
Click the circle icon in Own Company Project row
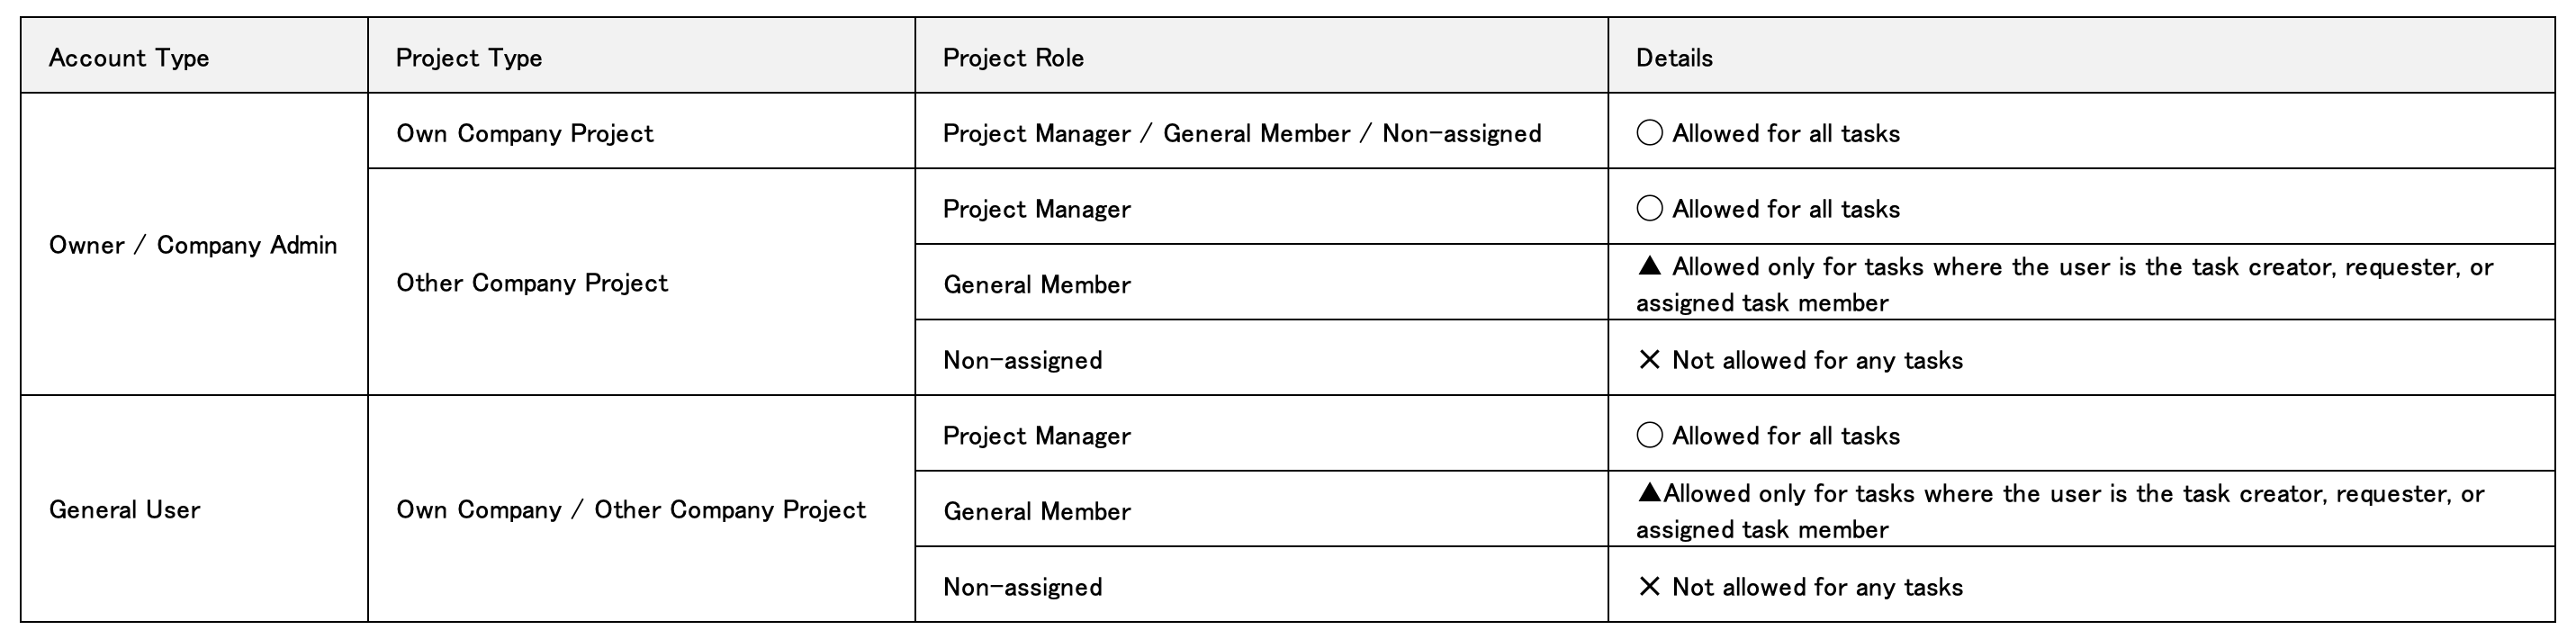click(x=1649, y=132)
